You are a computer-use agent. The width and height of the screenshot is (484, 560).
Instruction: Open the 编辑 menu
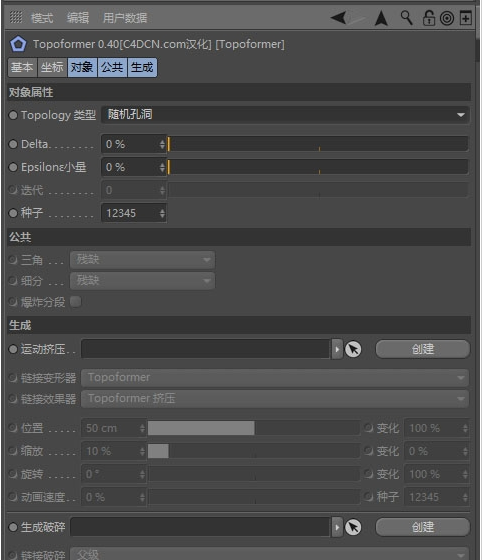click(x=78, y=18)
